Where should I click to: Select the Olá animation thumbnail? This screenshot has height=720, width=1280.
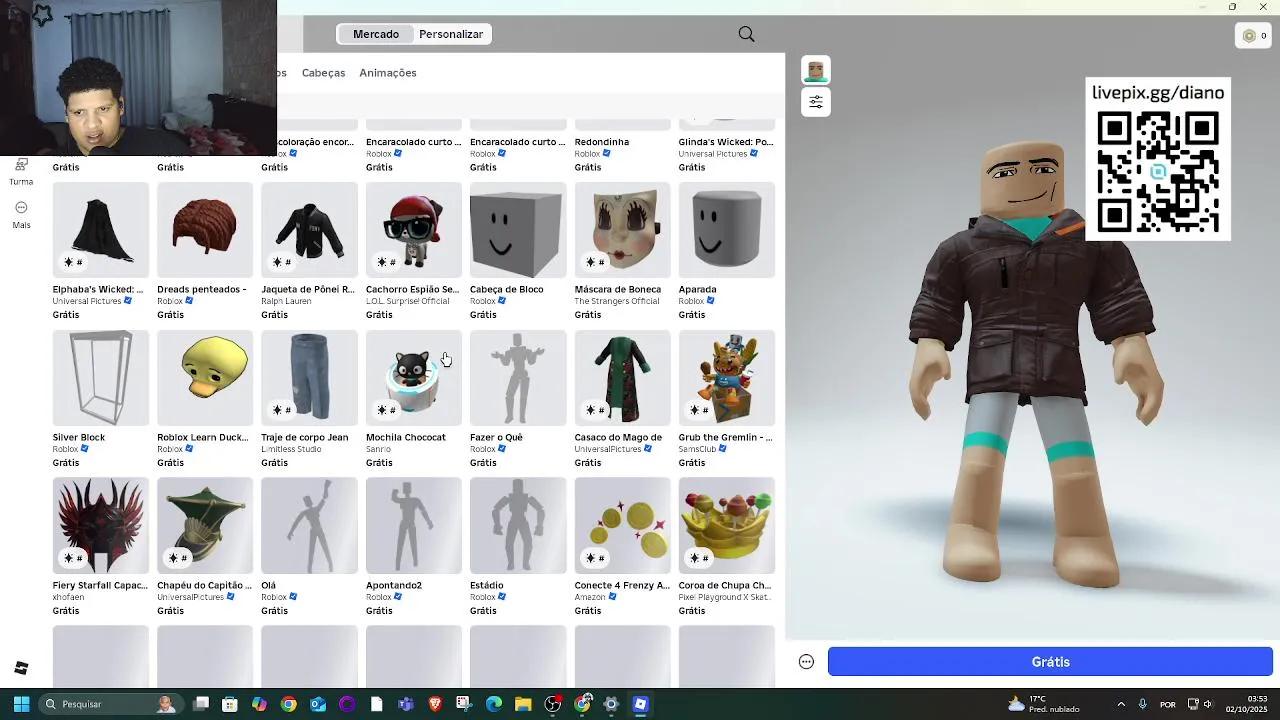pyautogui.click(x=309, y=526)
